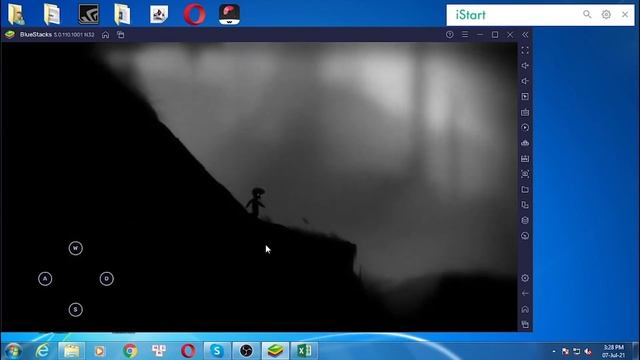Click the iStart magnifier search icon
640x360 pixels.
[x=587, y=14]
